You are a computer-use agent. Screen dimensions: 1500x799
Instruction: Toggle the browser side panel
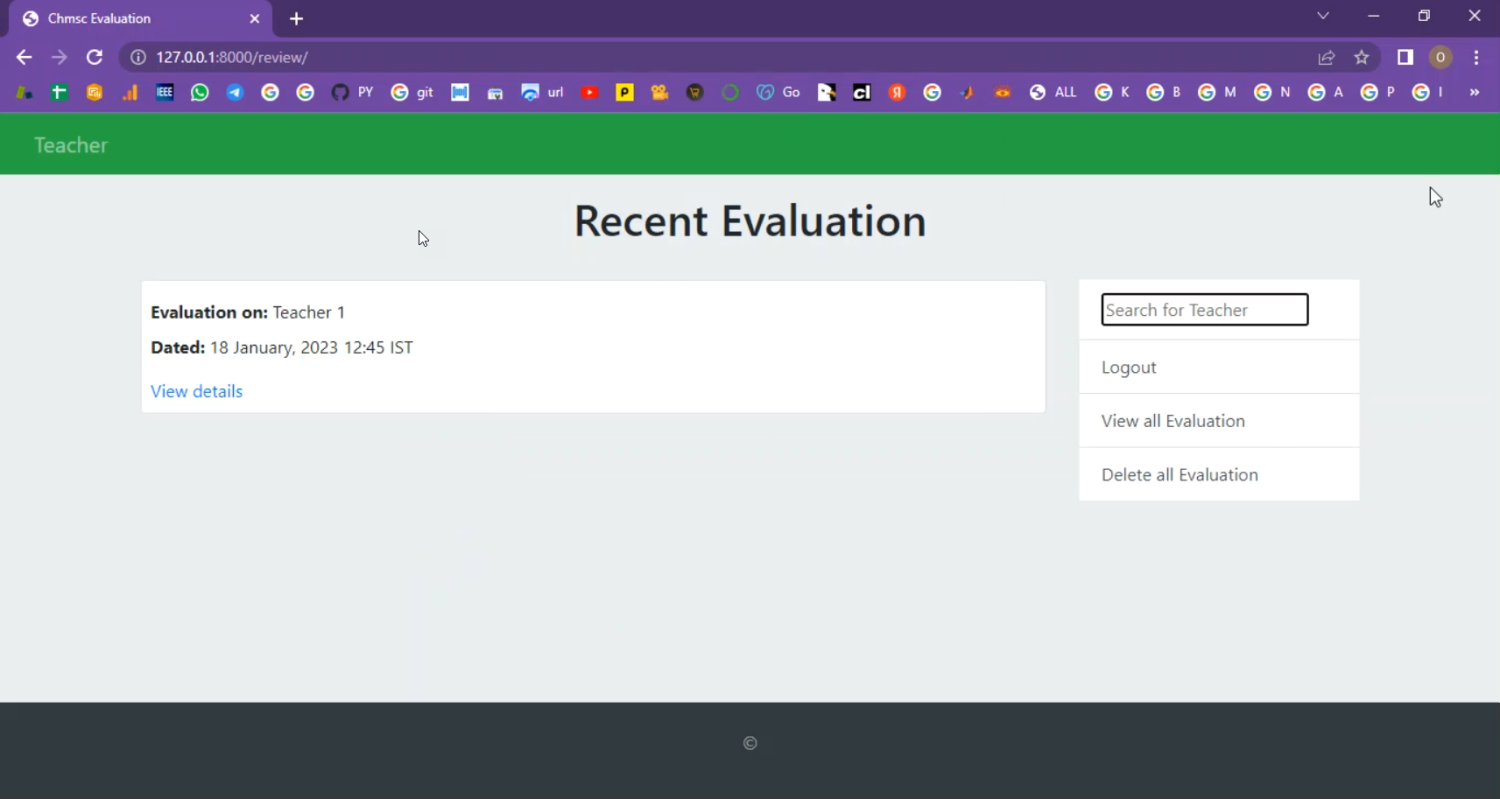point(1405,58)
